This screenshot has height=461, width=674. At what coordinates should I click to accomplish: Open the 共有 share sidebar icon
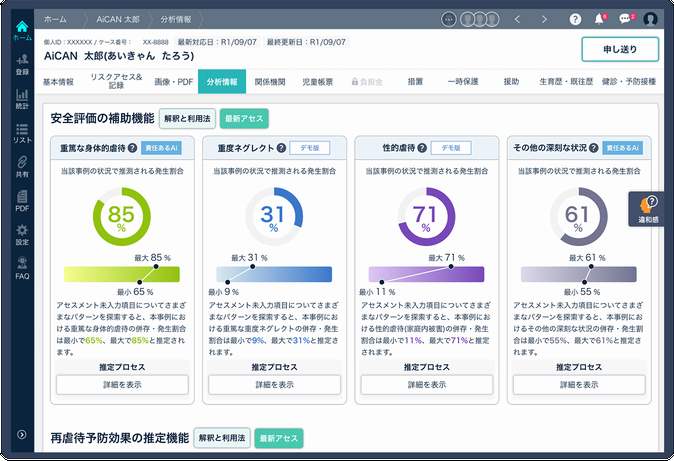22,167
